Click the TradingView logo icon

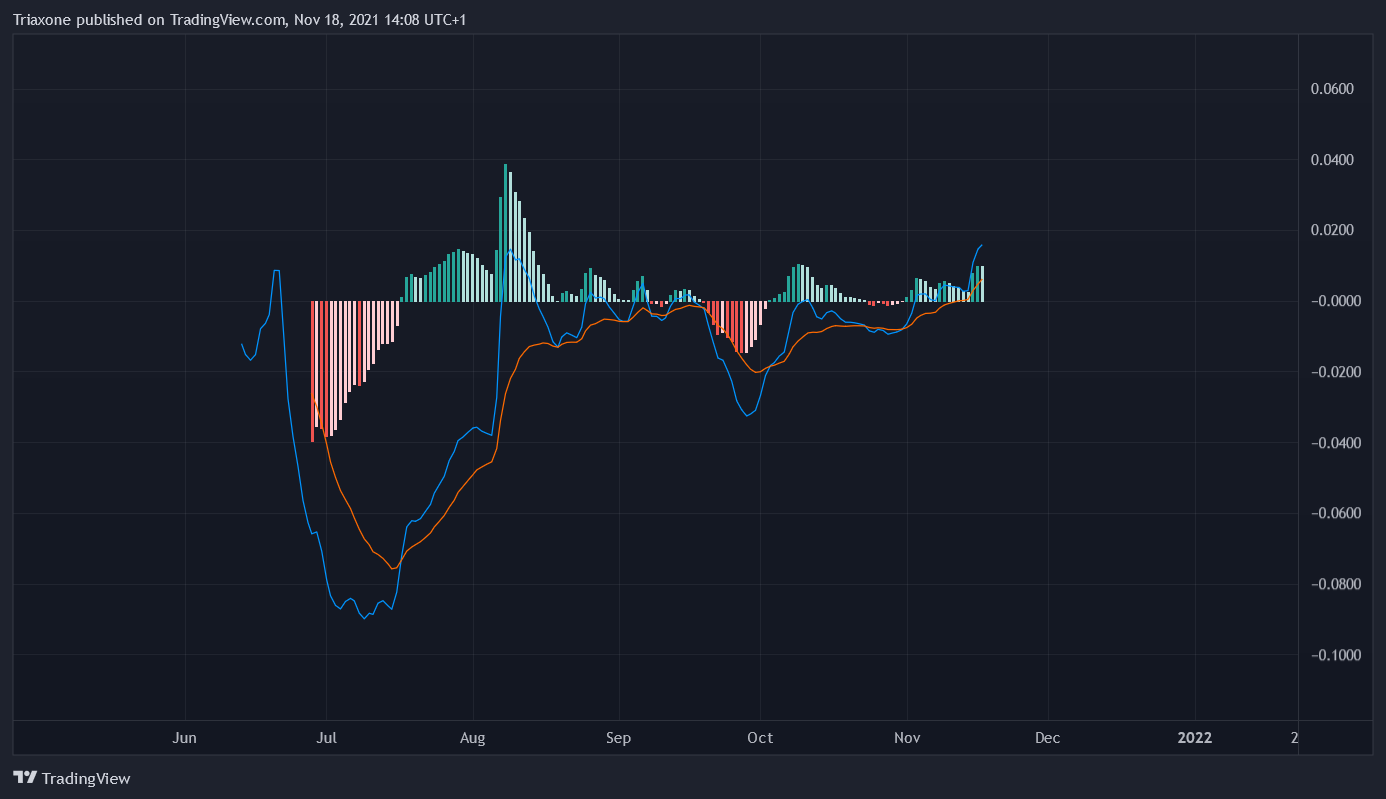coord(25,778)
